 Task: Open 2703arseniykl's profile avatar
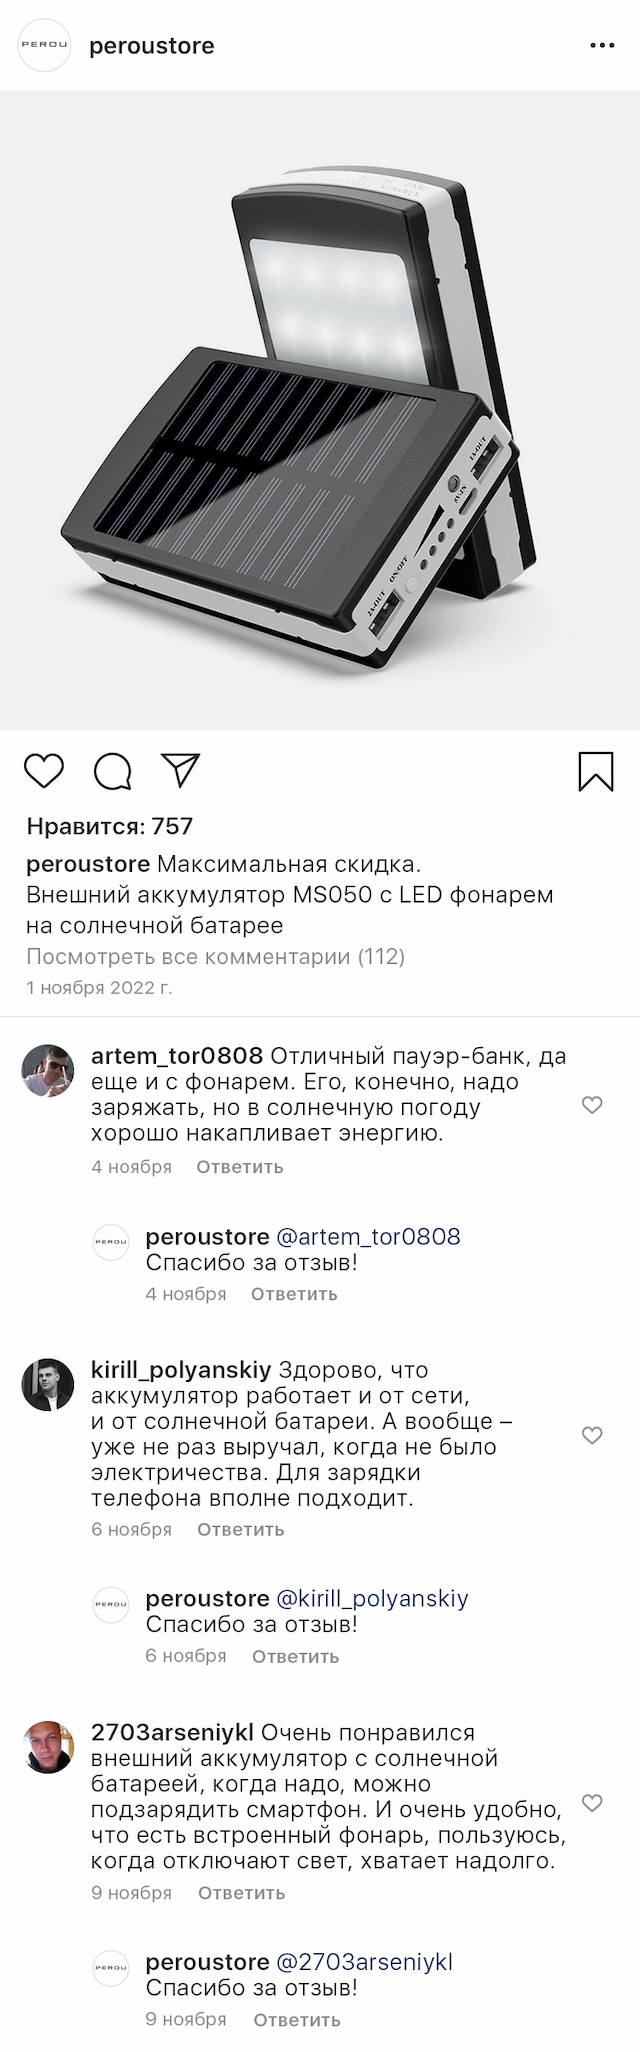[48, 1747]
